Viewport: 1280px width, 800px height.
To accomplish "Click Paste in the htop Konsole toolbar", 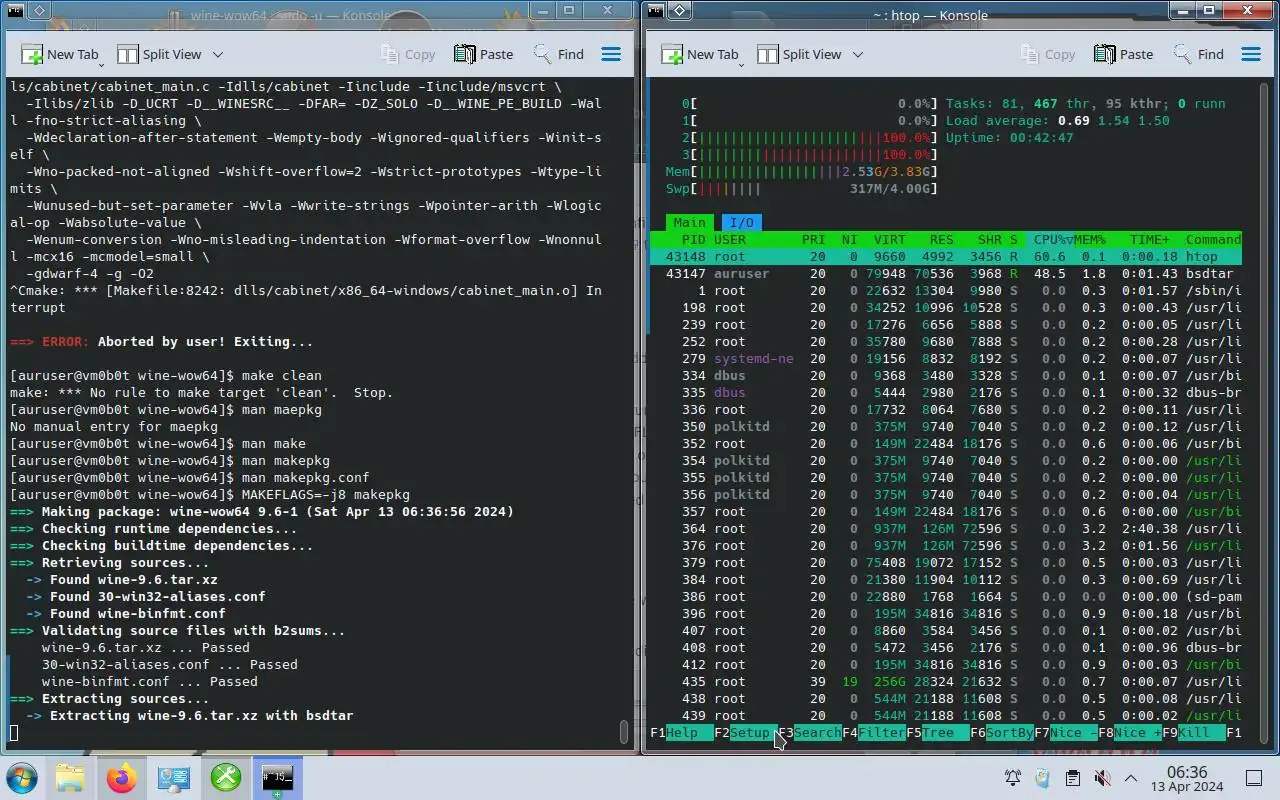I will [x=1124, y=54].
